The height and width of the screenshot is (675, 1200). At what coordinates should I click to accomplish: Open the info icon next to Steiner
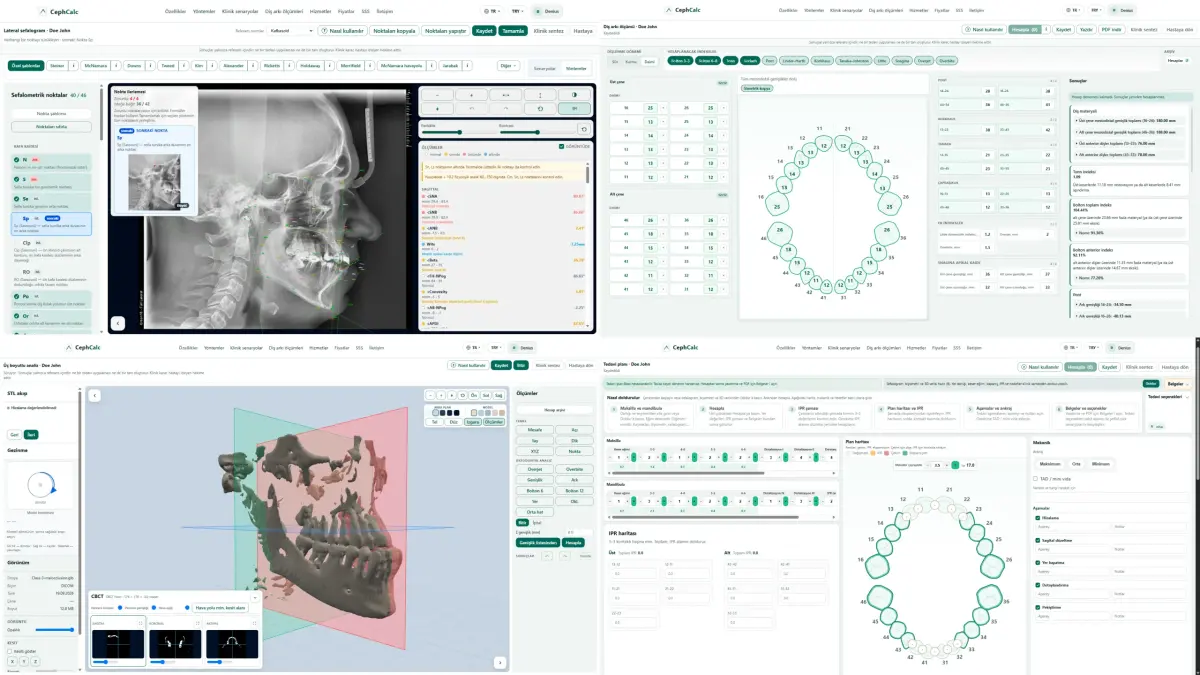coord(74,65)
